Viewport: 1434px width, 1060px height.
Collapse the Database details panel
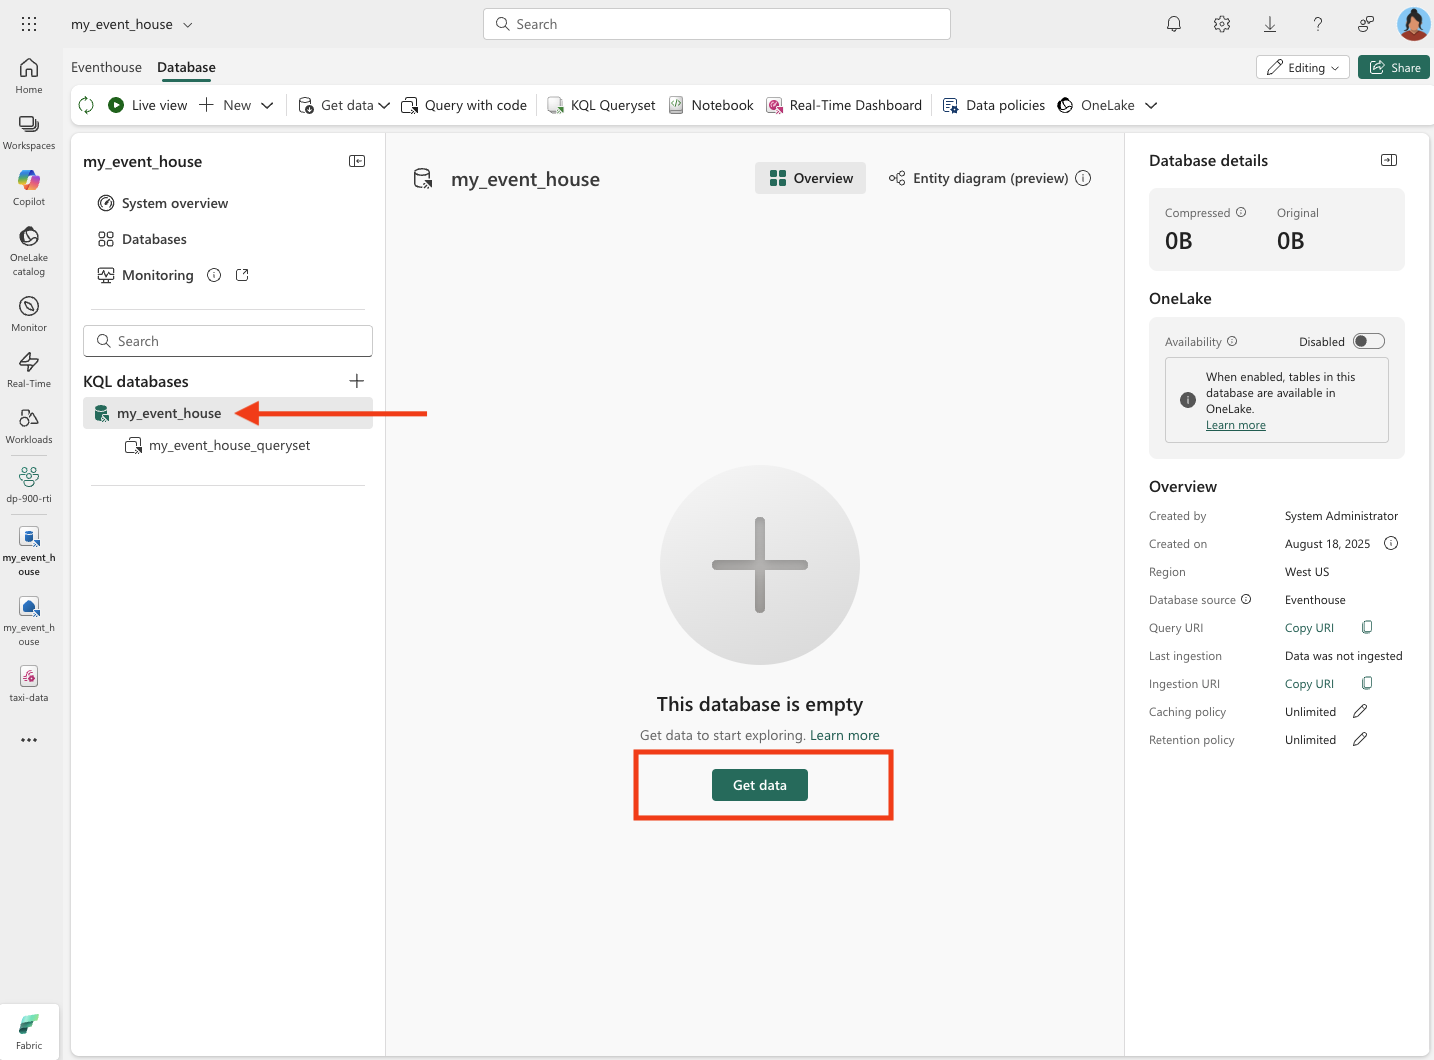pos(1389,160)
